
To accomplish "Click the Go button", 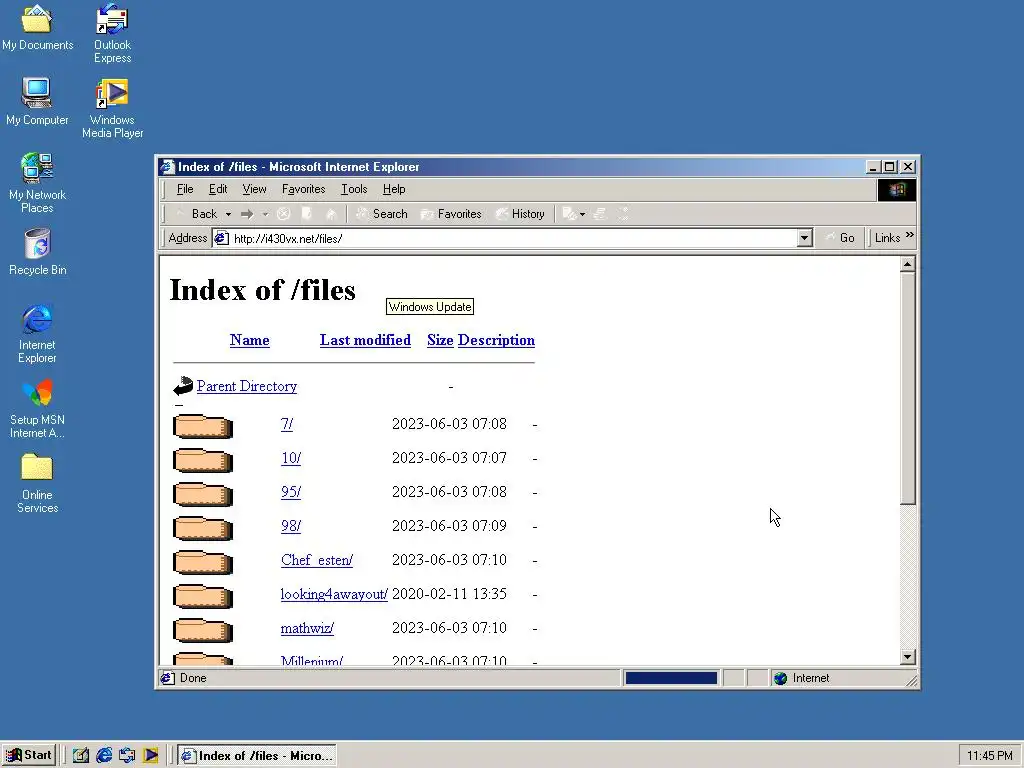I will click(840, 238).
